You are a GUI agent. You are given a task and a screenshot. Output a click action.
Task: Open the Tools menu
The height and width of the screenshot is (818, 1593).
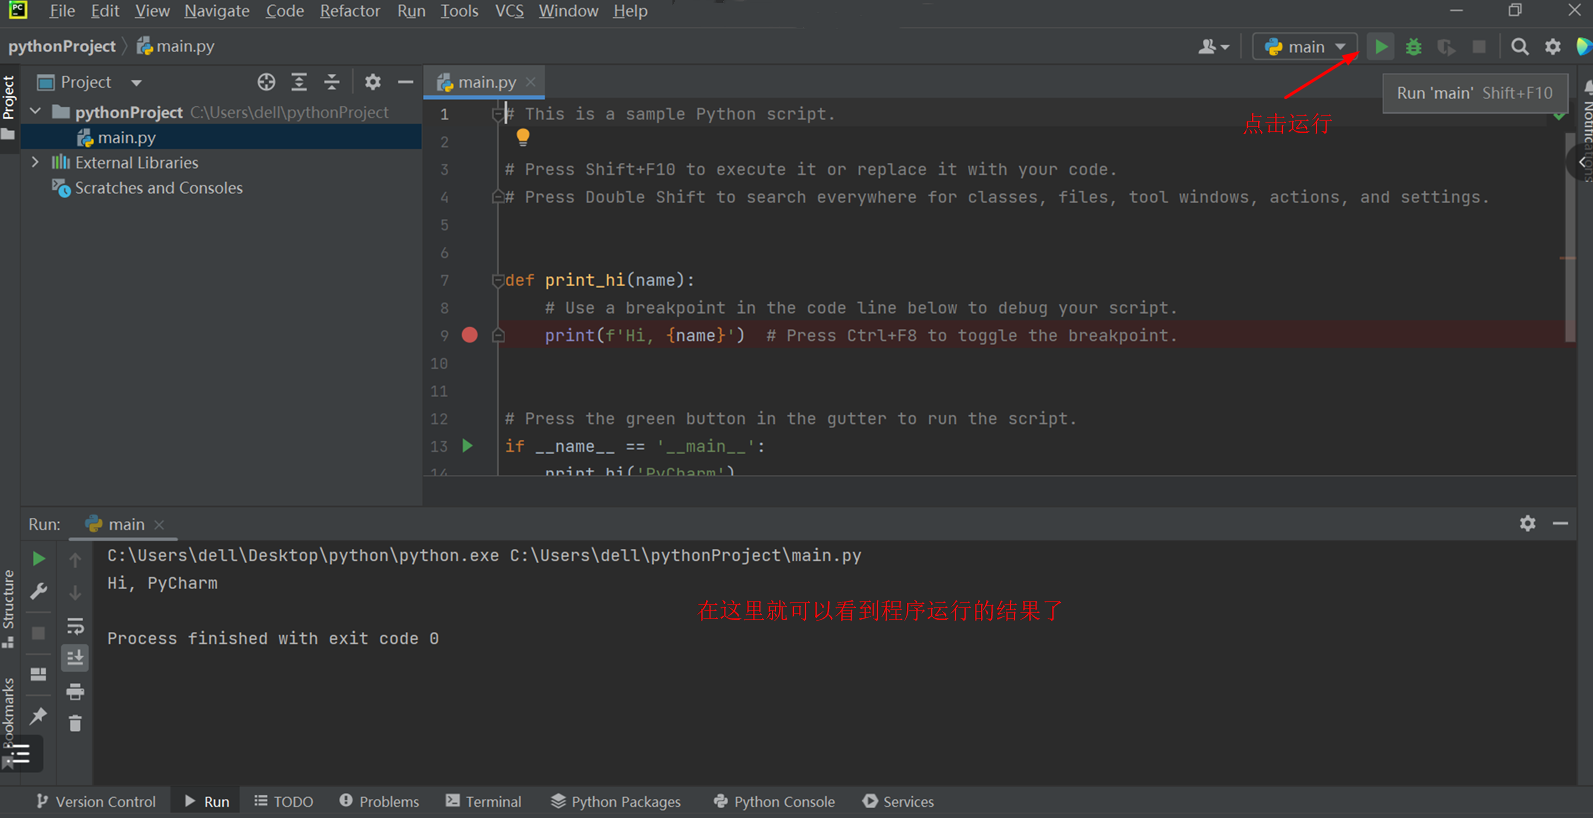(459, 11)
